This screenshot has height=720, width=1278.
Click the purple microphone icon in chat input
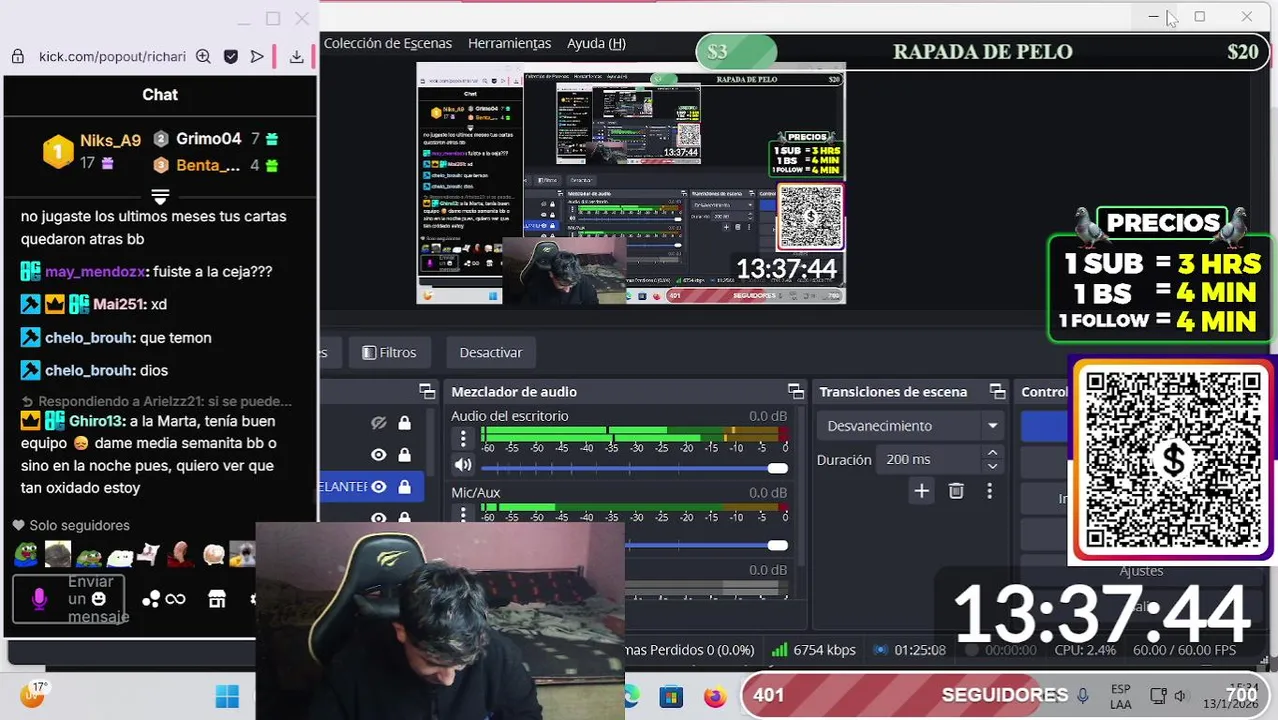[39, 599]
